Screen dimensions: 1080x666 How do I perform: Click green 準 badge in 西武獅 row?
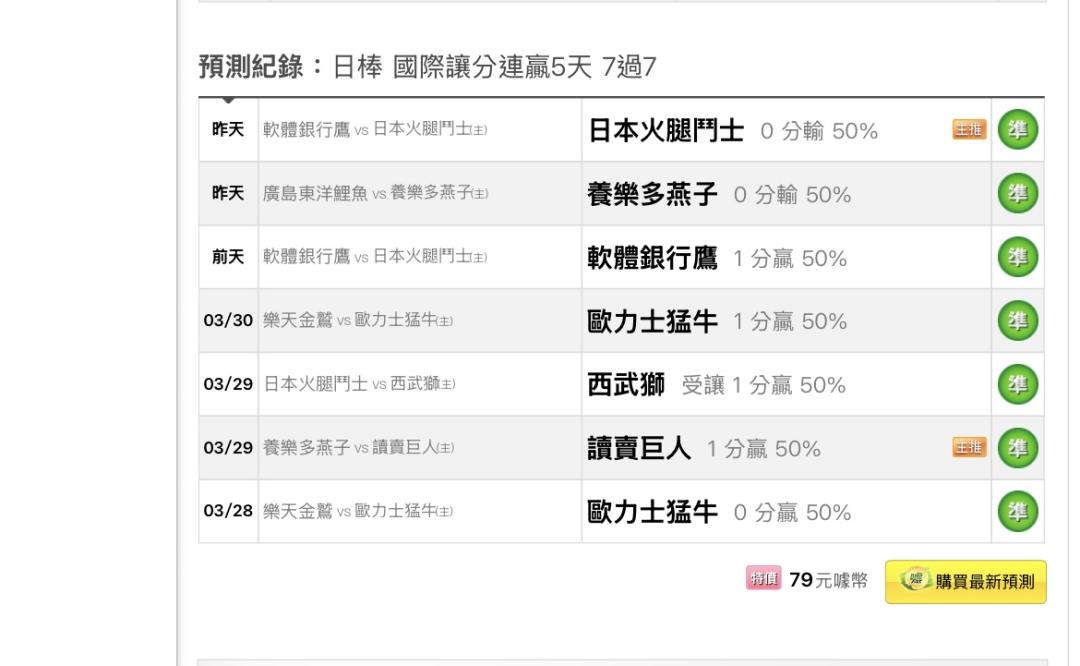[x=1017, y=384]
